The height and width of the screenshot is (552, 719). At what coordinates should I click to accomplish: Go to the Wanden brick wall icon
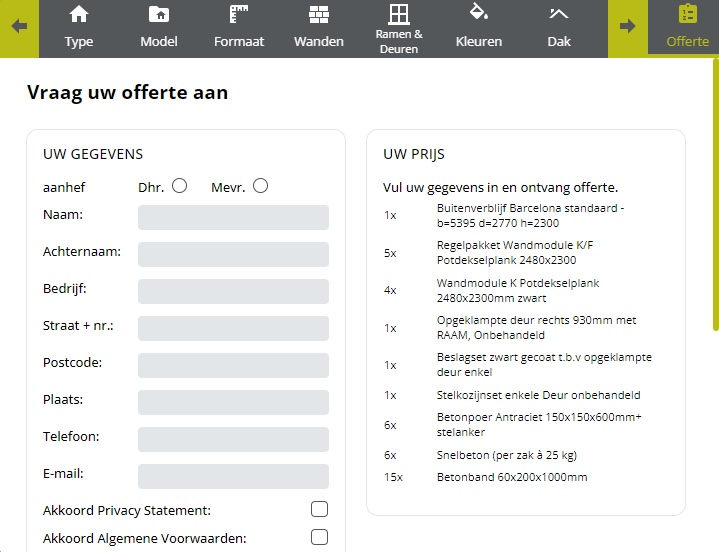point(319,14)
